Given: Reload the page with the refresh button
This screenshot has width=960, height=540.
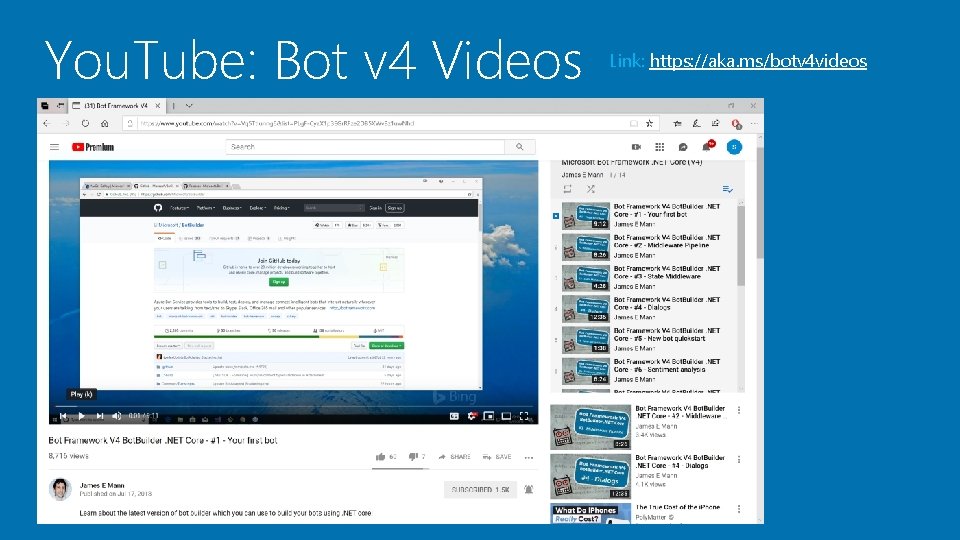Looking at the screenshot, I should click(85, 123).
